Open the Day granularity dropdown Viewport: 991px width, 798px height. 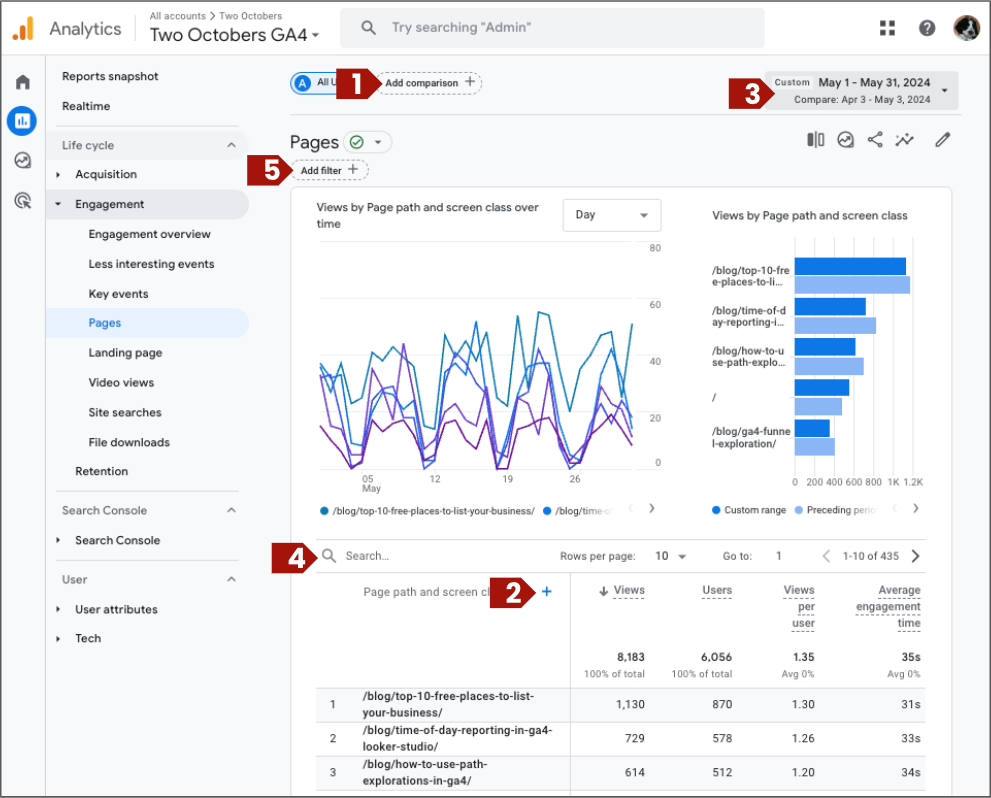coord(612,215)
